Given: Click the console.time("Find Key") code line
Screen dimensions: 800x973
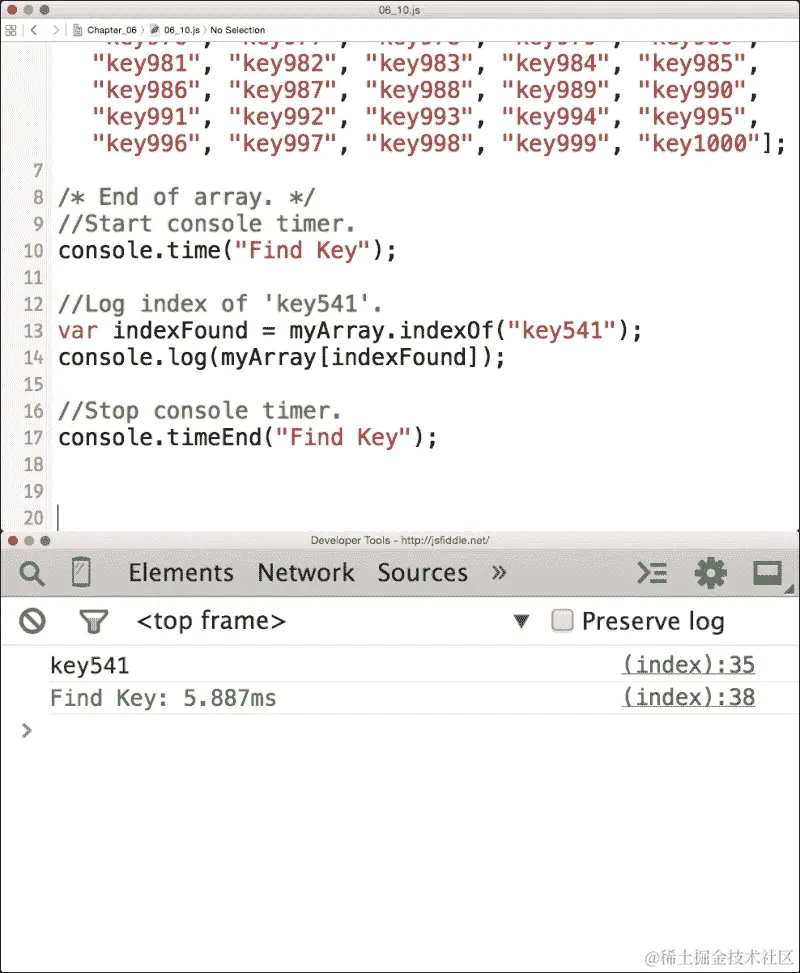Looking at the screenshot, I should [x=227, y=251].
